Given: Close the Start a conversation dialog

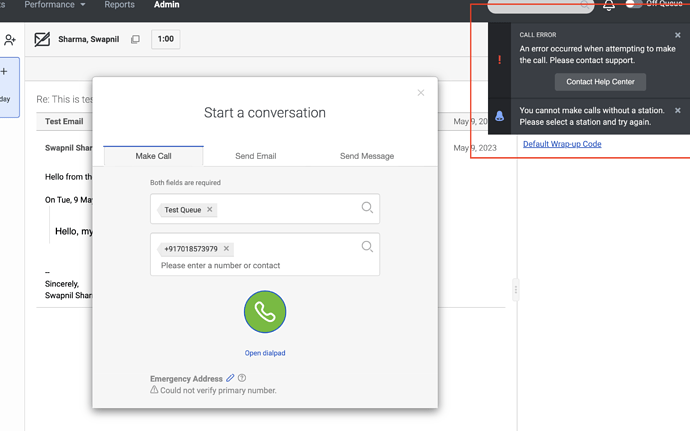Looking at the screenshot, I should tap(421, 92).
